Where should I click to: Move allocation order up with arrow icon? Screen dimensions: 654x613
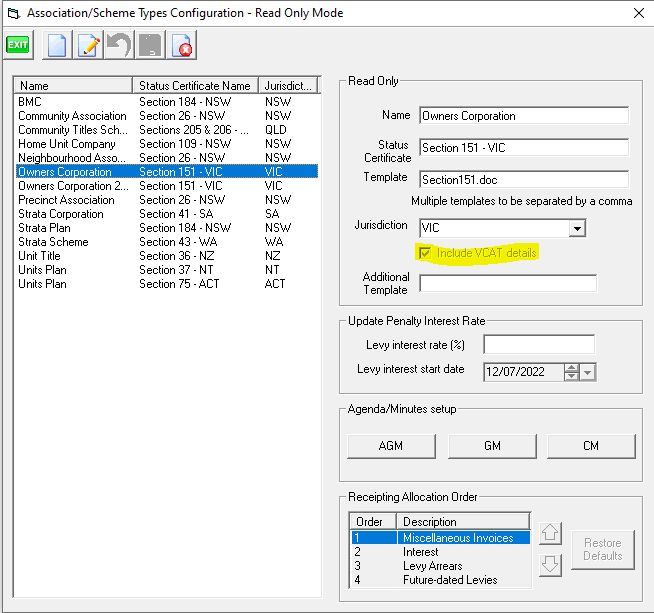(550, 533)
